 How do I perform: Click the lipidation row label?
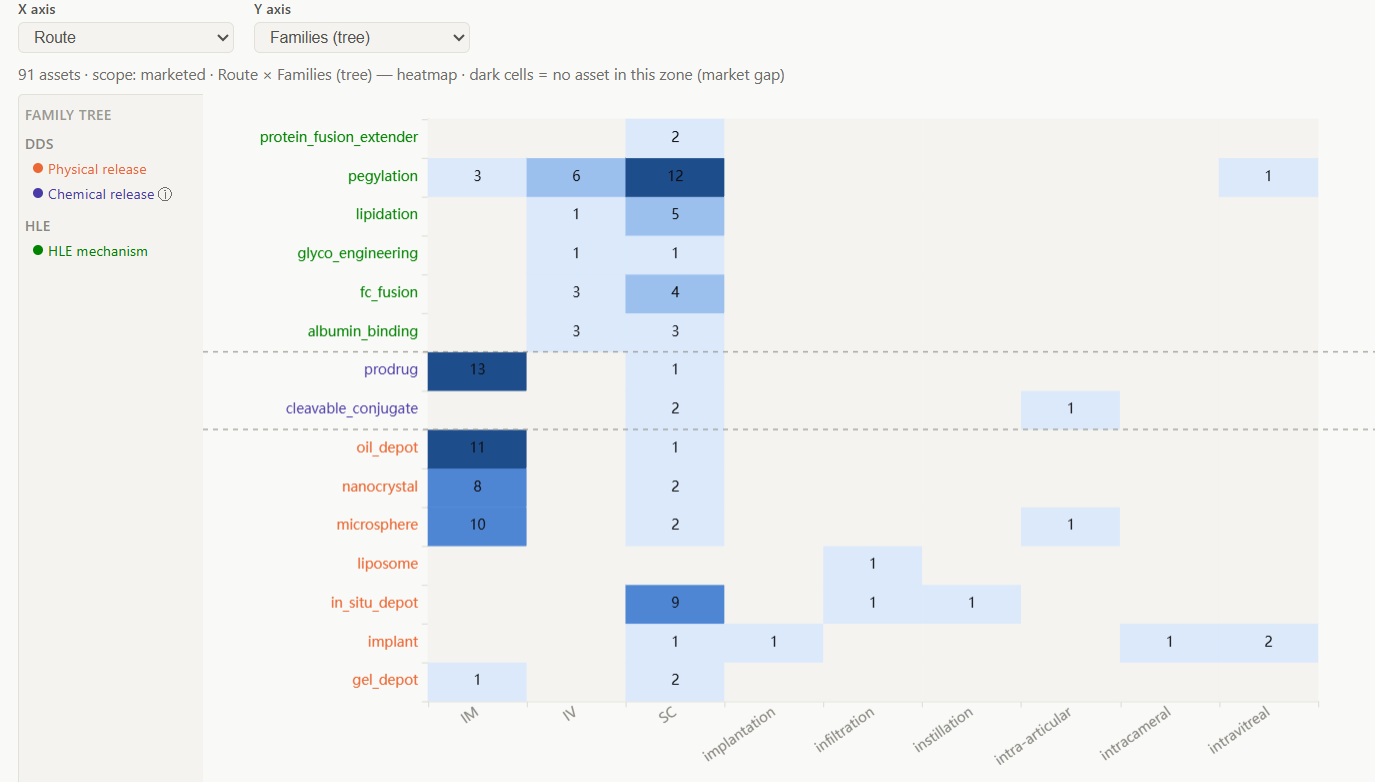pyautogui.click(x=387, y=215)
